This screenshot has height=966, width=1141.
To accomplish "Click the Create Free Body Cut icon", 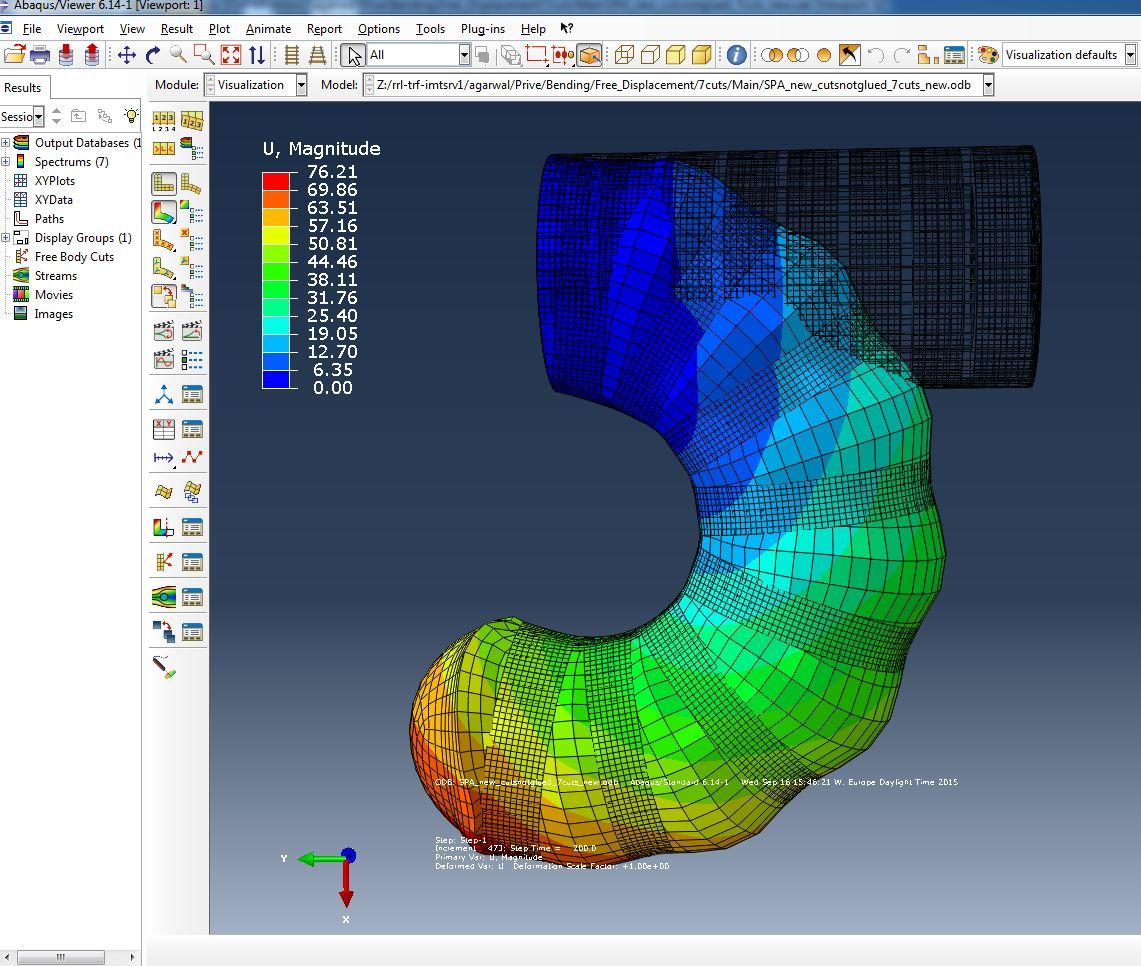I will pyautogui.click(x=164, y=562).
